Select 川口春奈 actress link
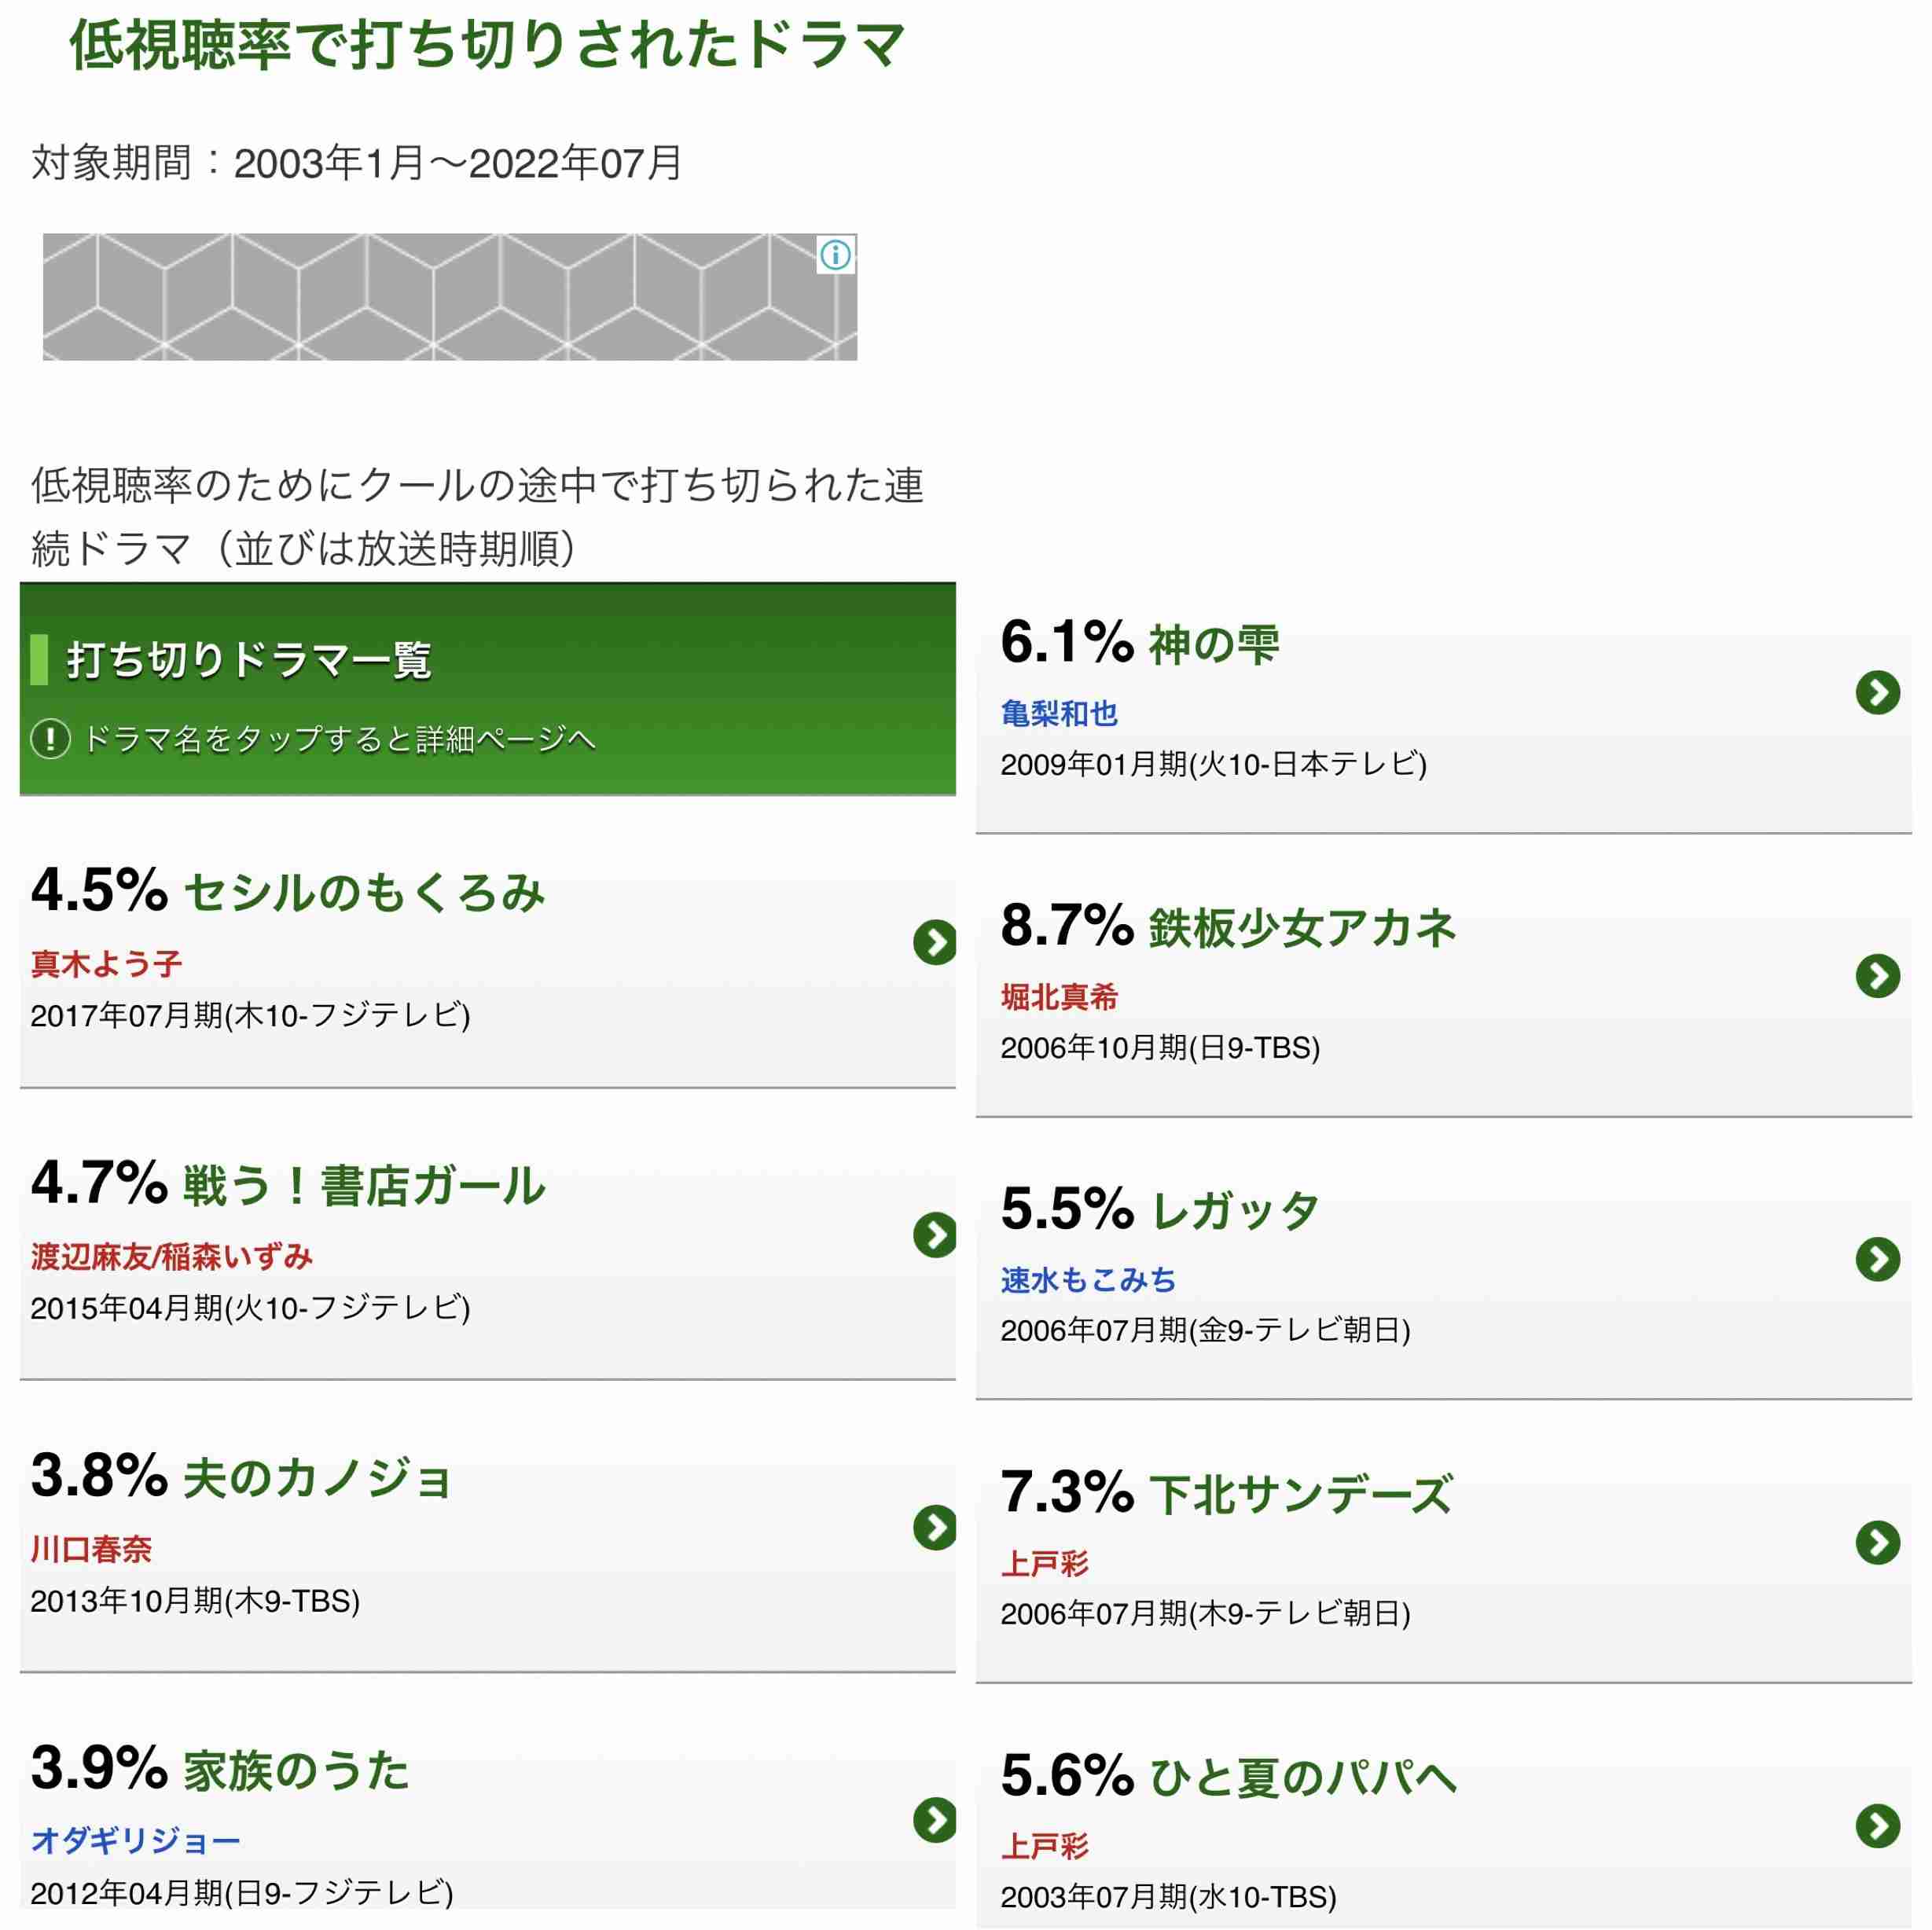This screenshot has height=1930, width=1932. point(91,1548)
